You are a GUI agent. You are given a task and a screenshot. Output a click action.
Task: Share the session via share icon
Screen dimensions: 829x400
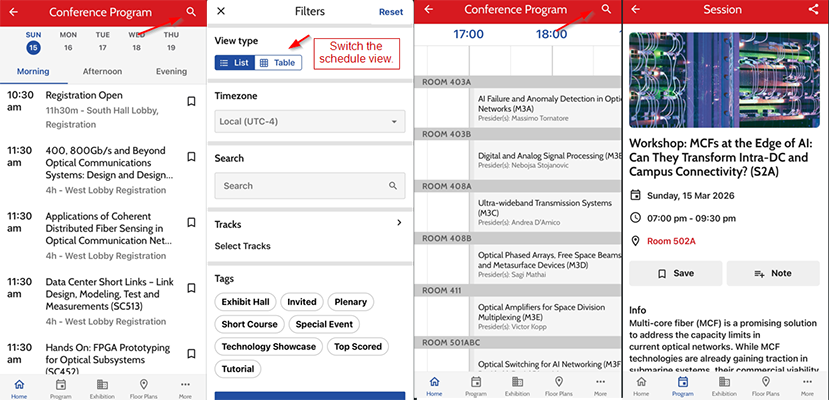(813, 9)
